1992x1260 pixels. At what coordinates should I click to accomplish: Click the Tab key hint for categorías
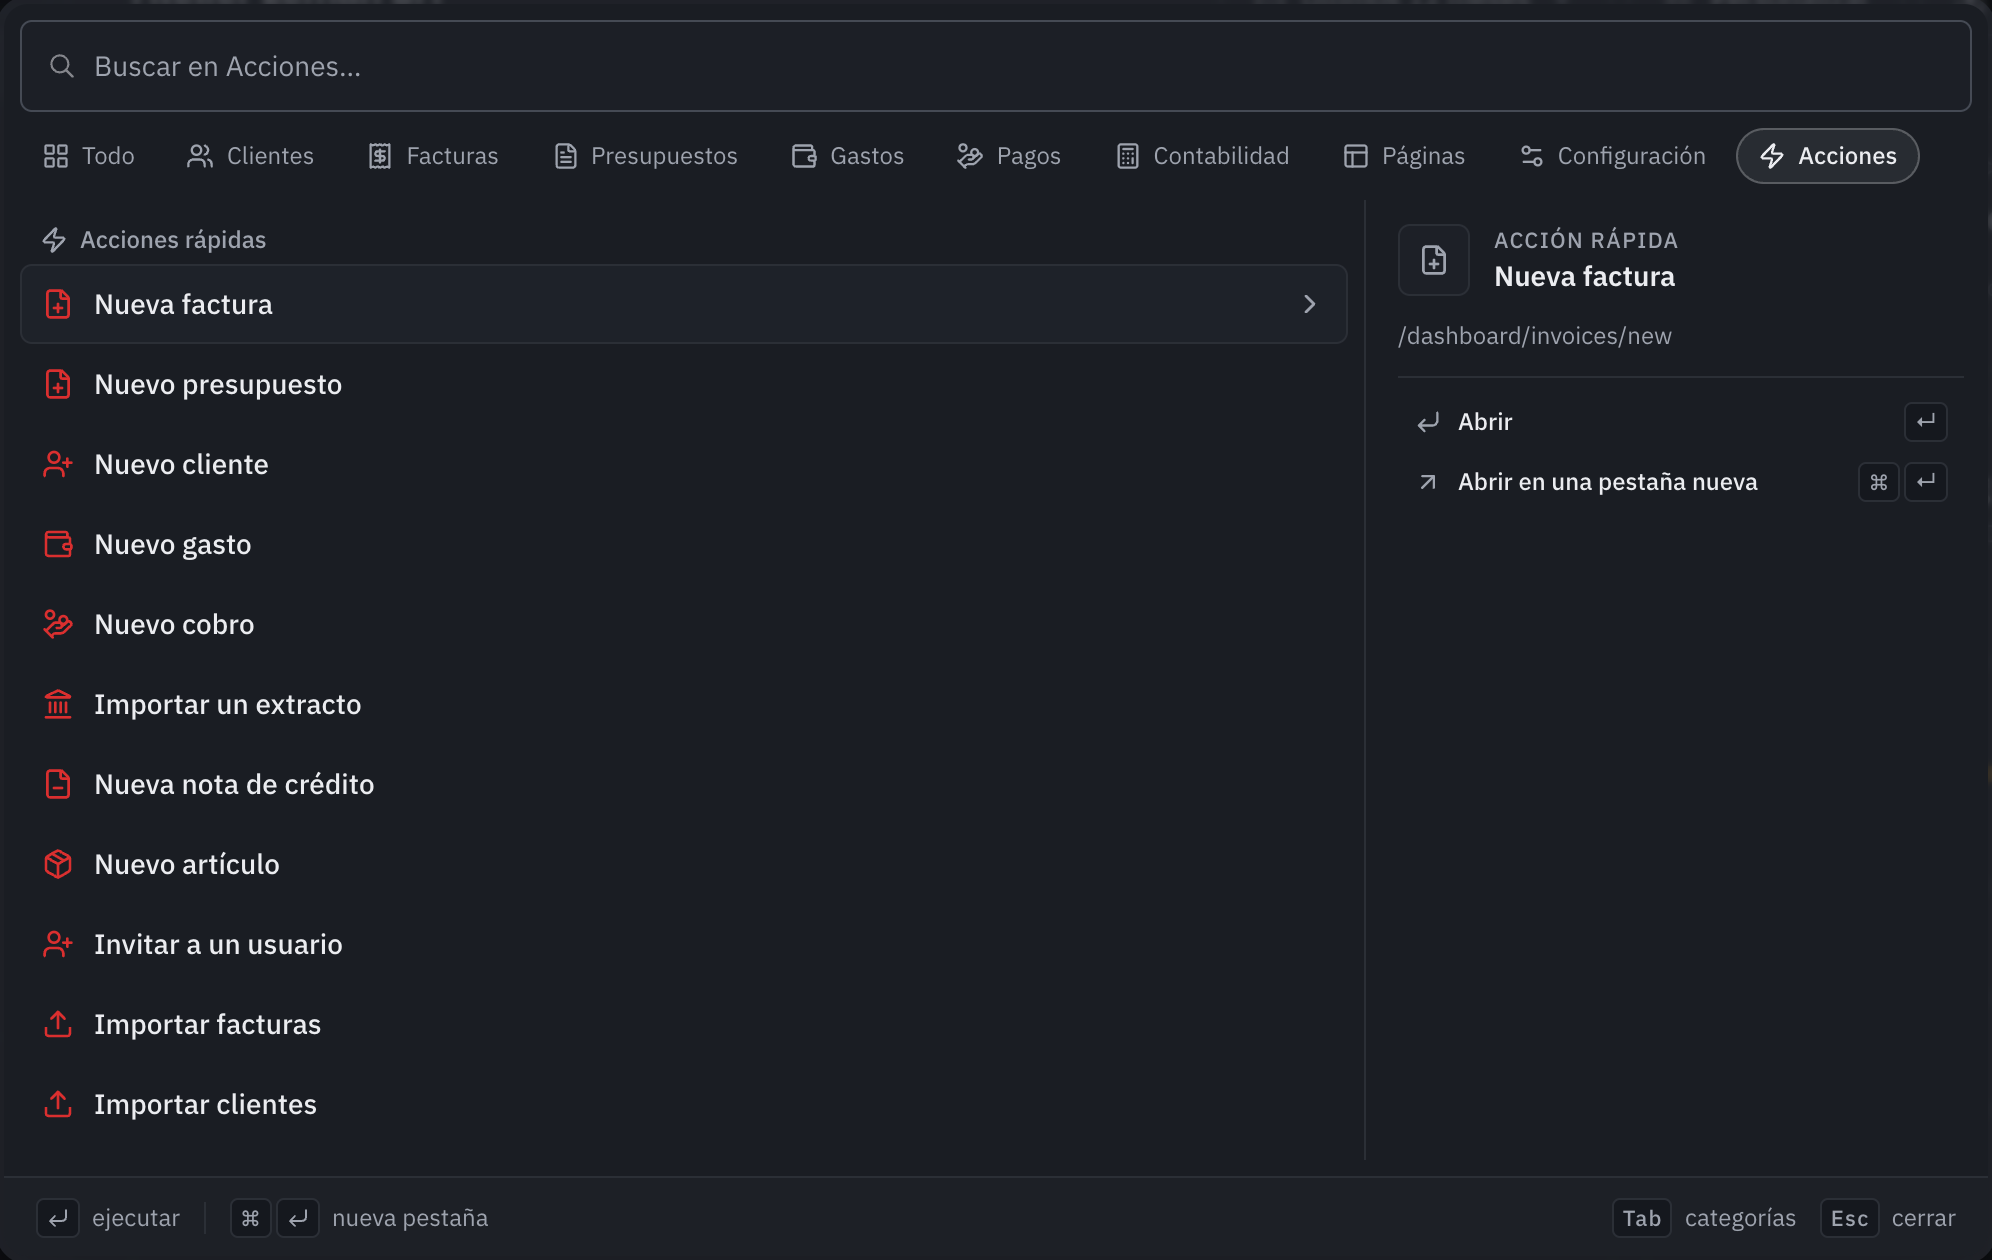(x=1641, y=1218)
